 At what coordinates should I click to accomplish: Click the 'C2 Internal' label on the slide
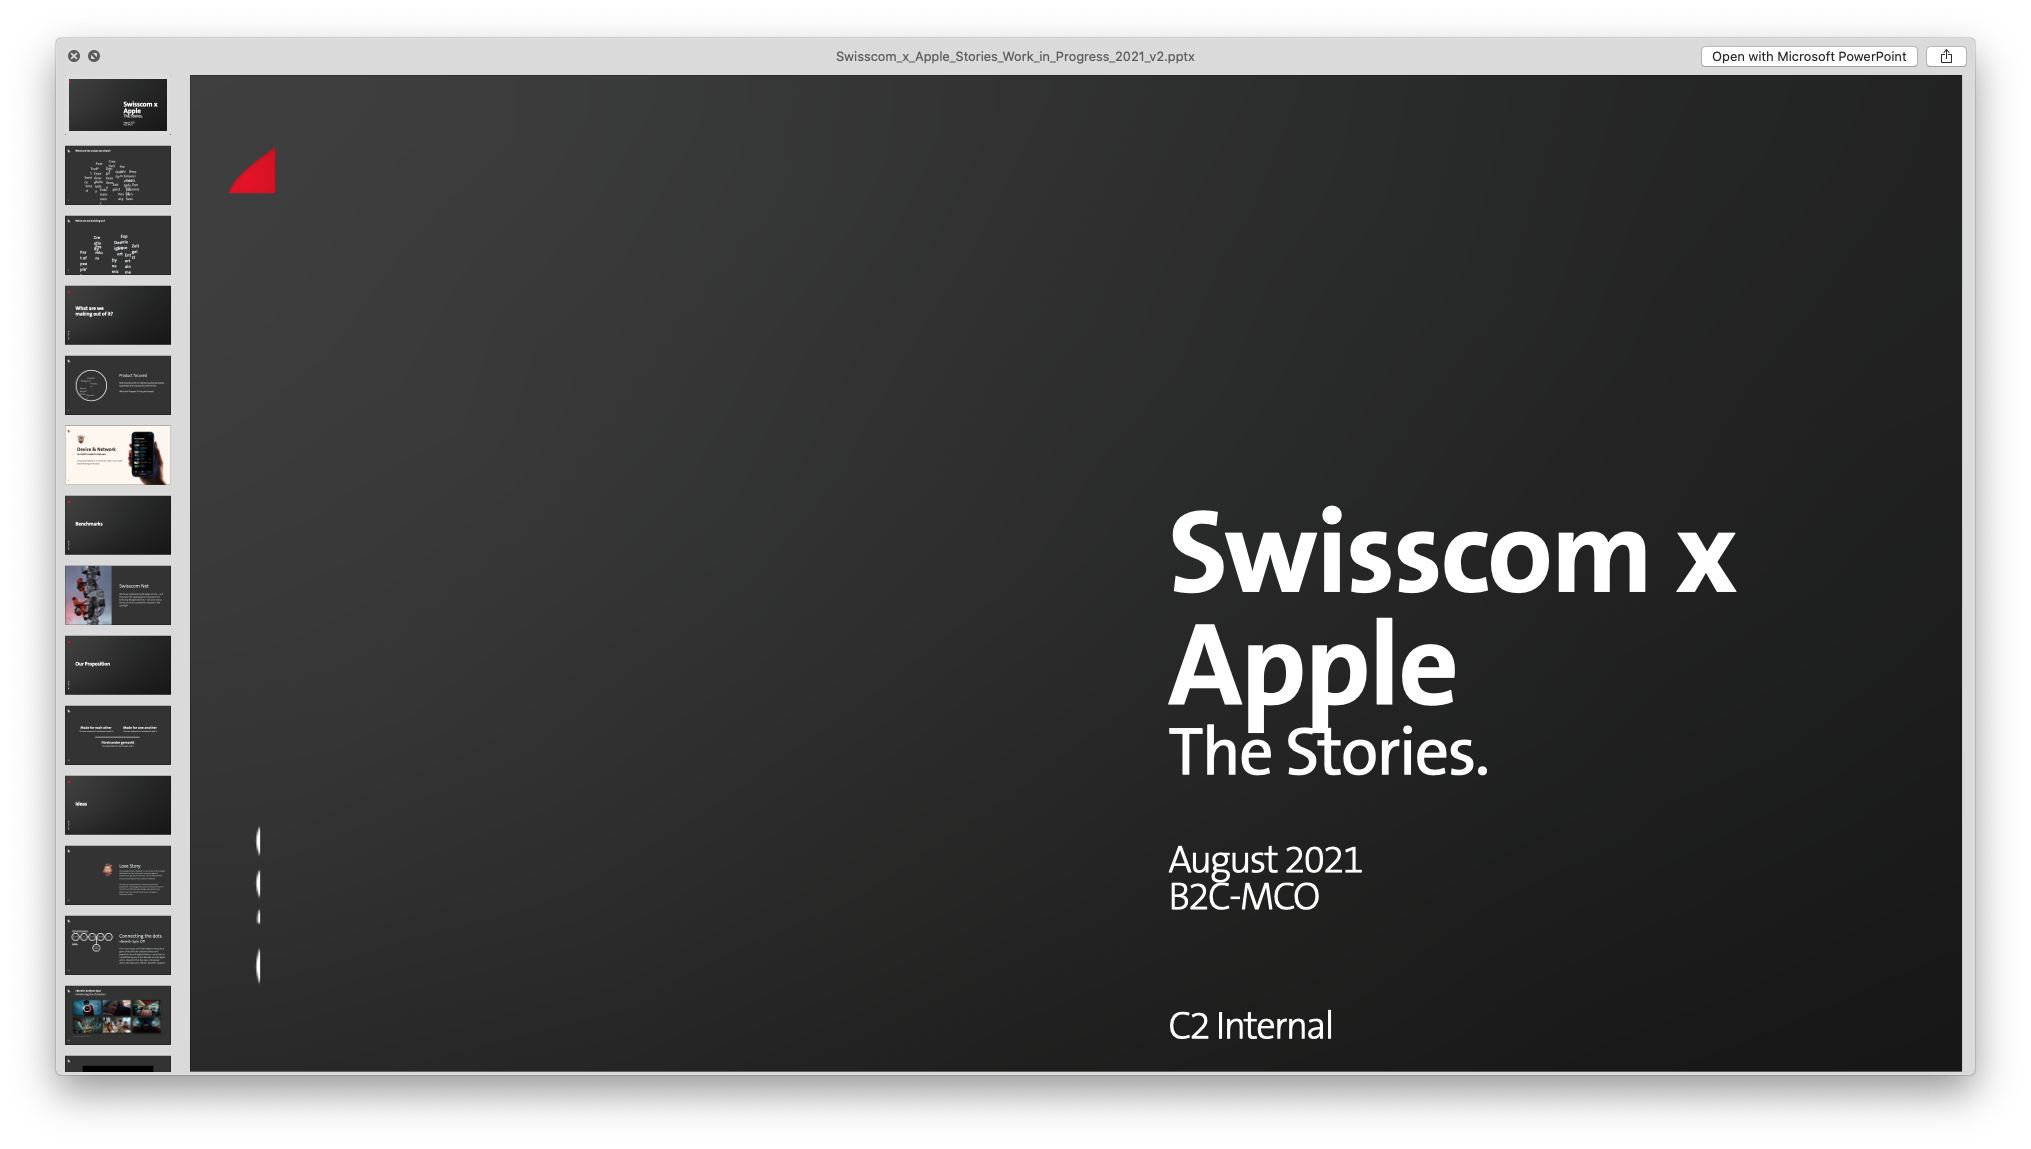(1250, 1026)
